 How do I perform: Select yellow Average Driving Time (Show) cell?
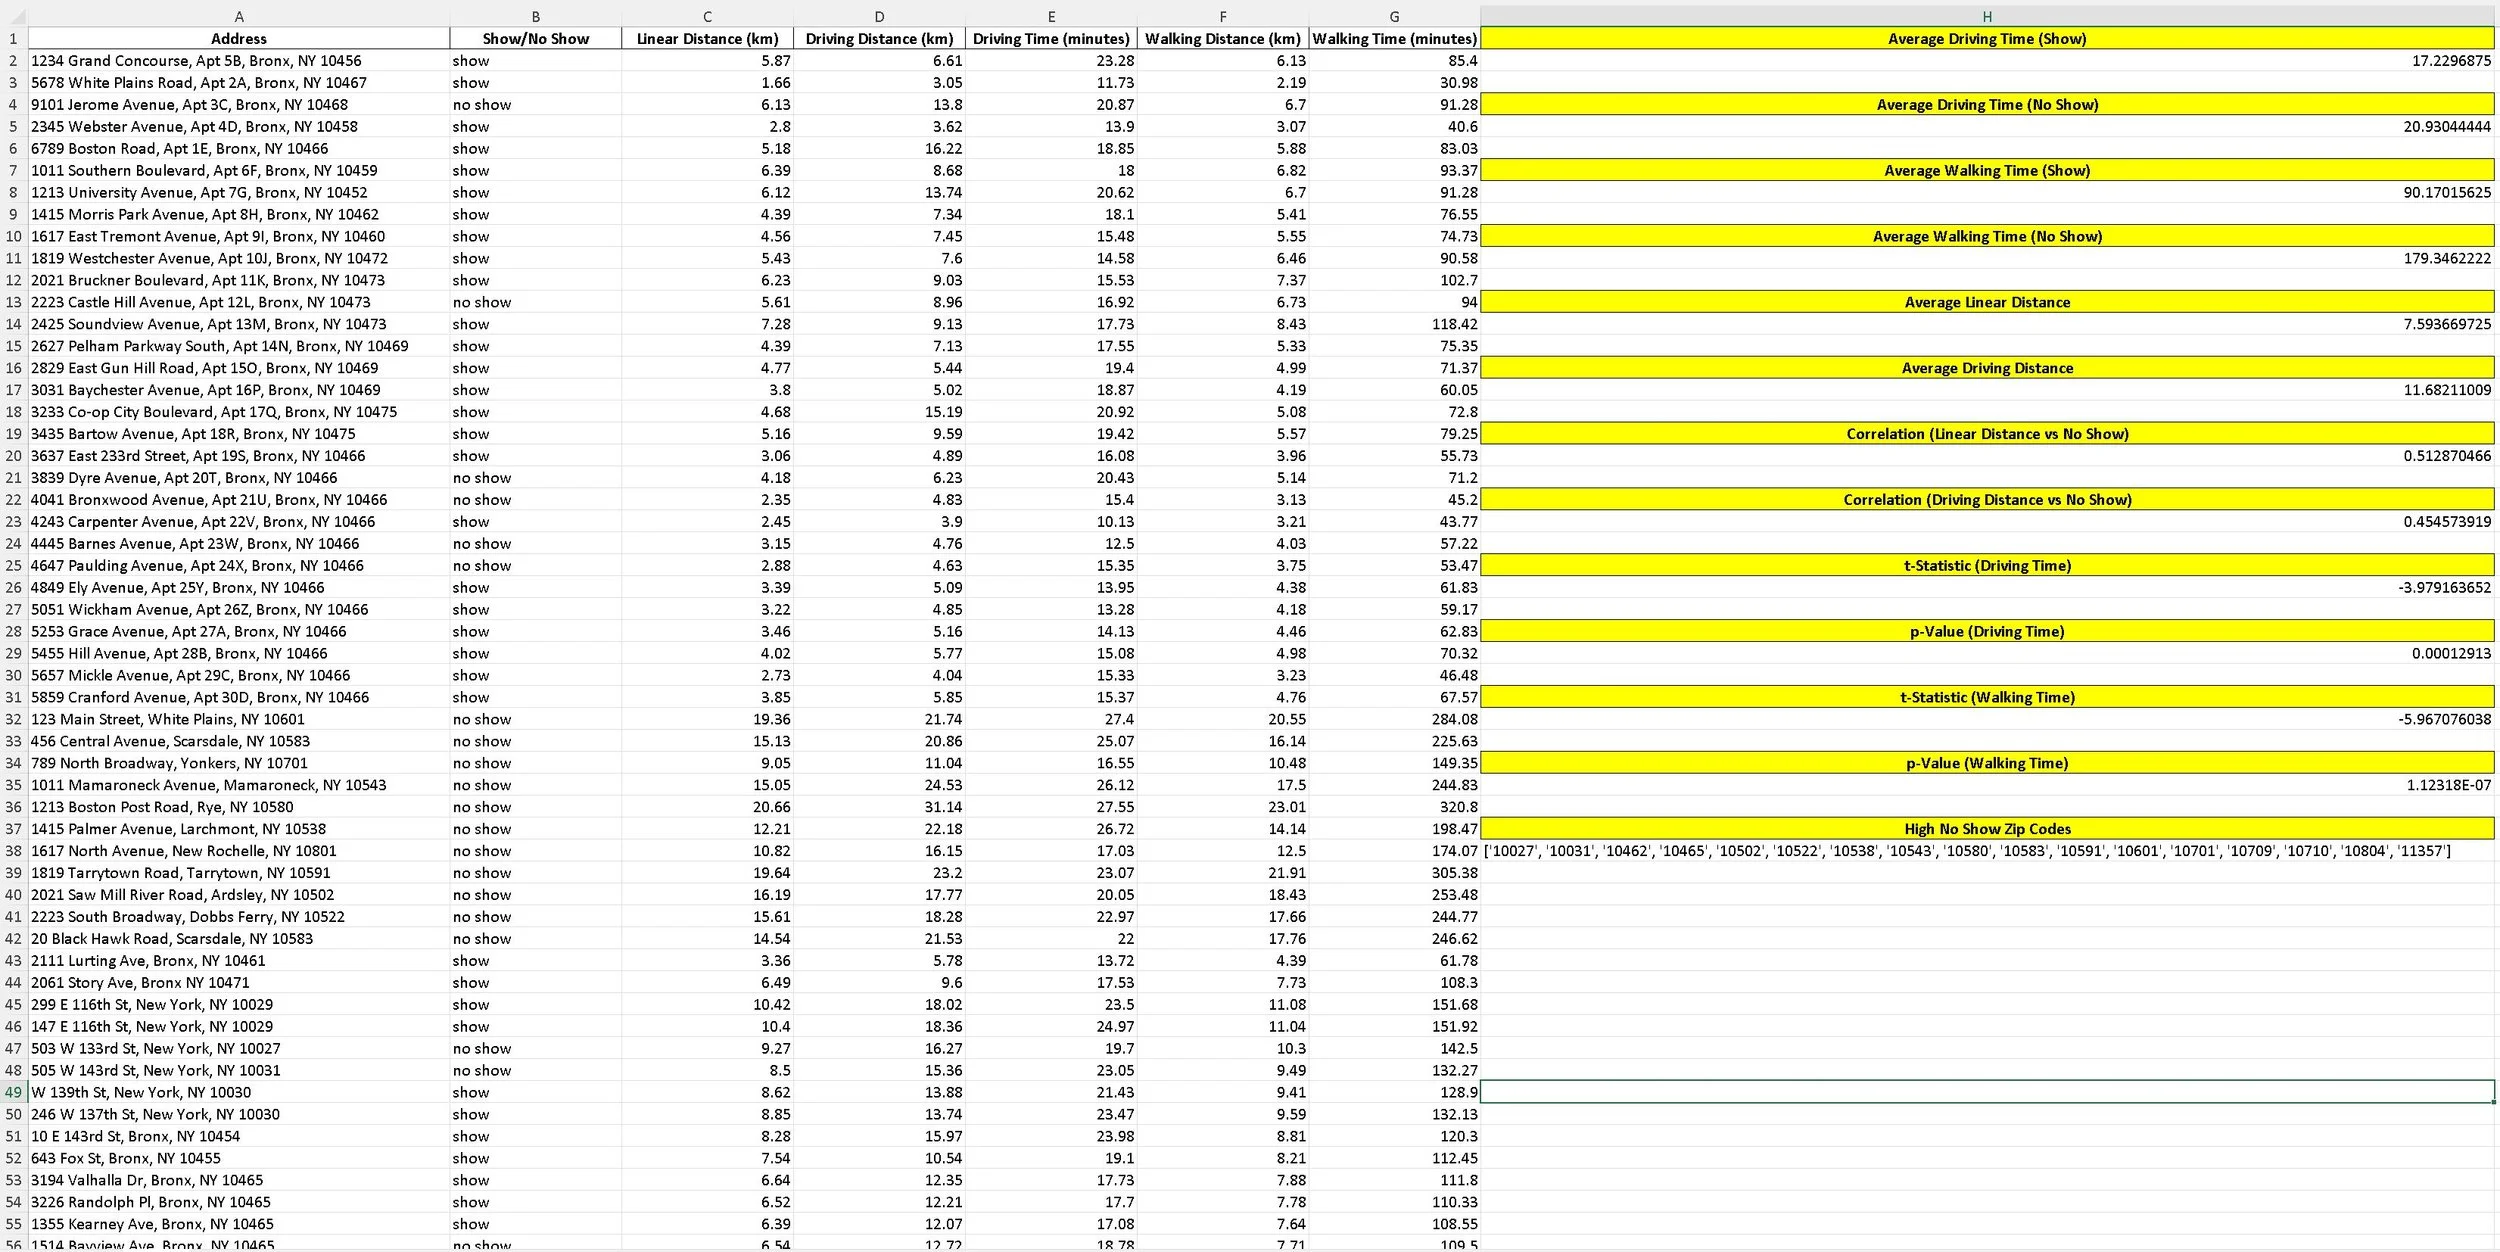click(1986, 39)
